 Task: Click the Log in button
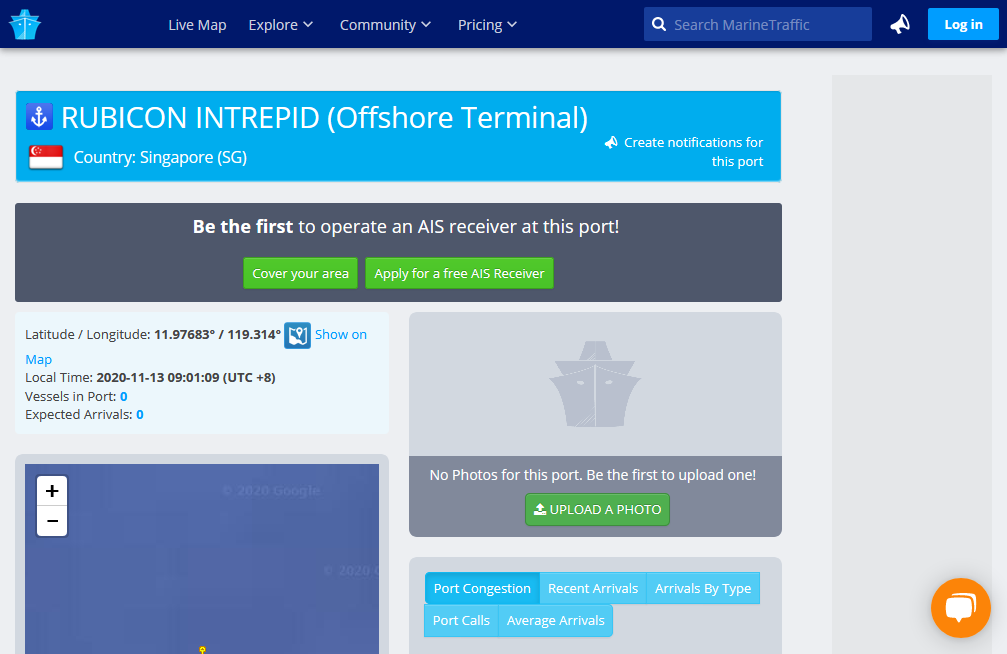(963, 24)
